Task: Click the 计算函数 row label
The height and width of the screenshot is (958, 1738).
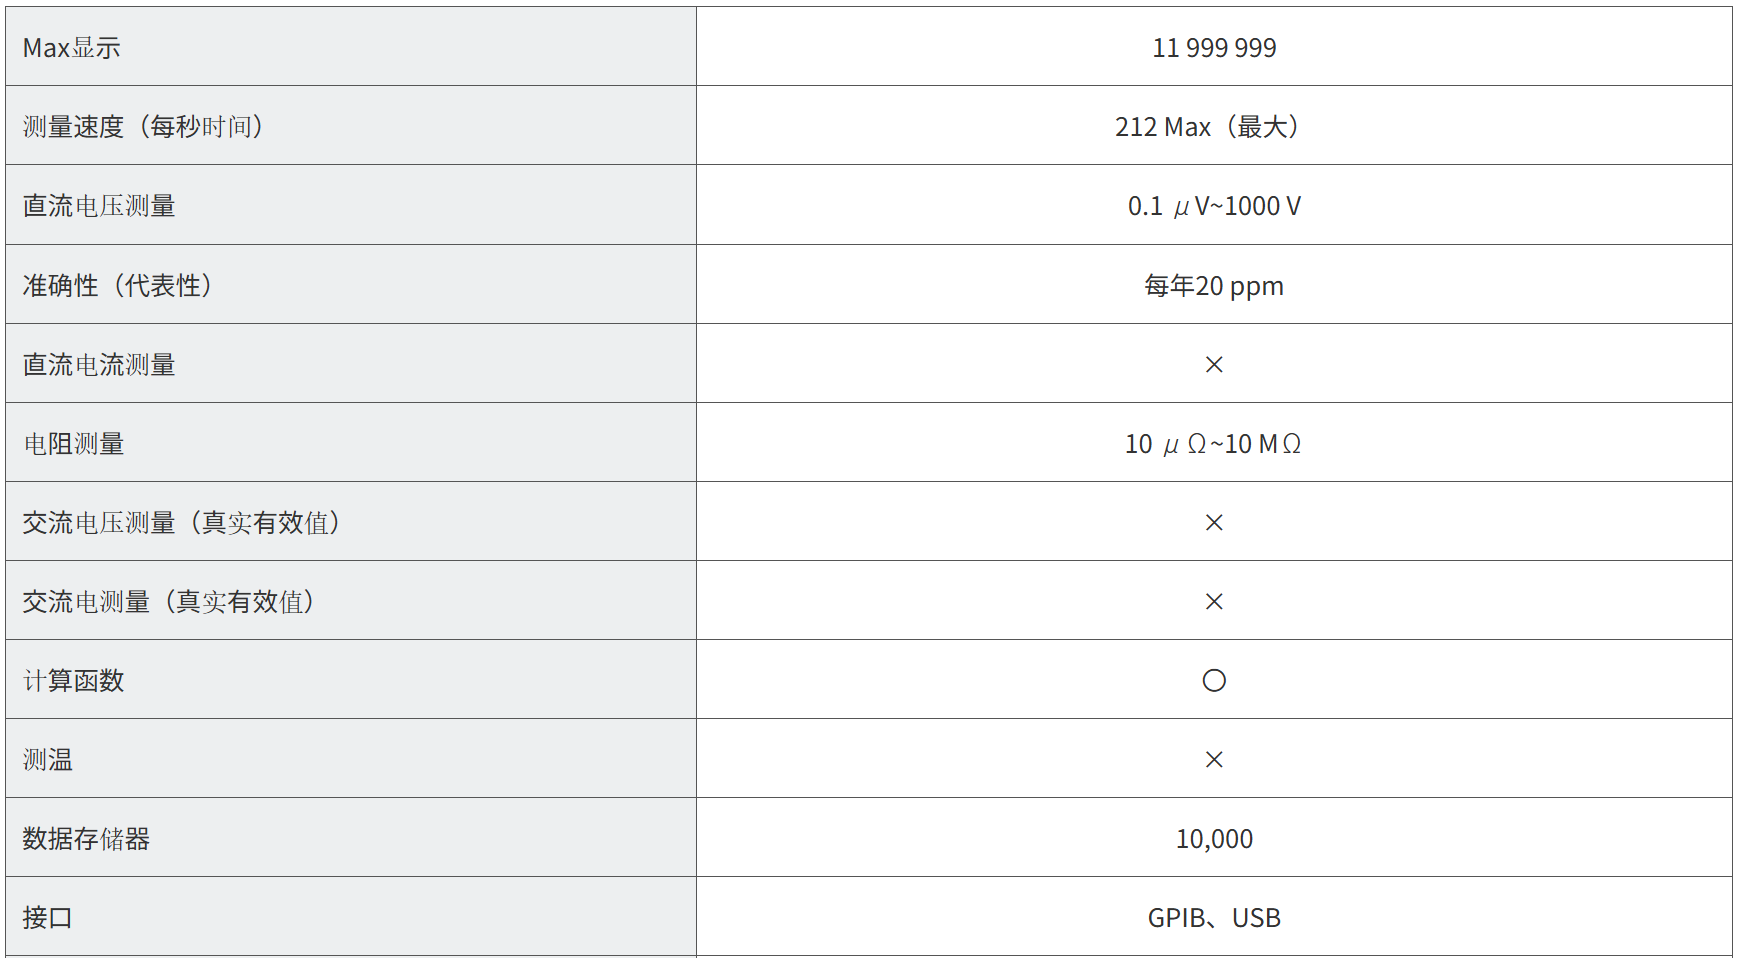Action: click(74, 681)
